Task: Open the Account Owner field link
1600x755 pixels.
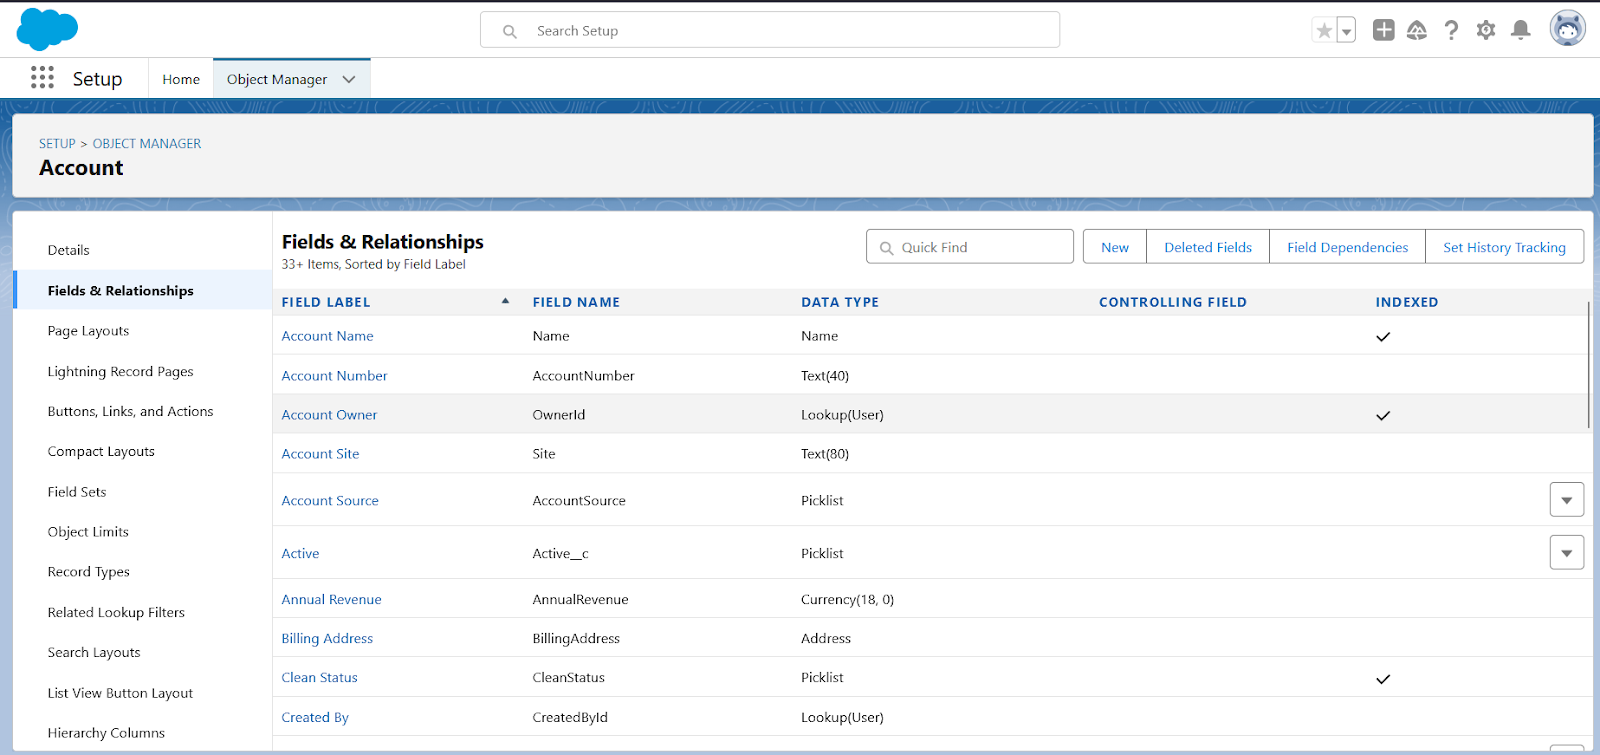Action: click(329, 415)
